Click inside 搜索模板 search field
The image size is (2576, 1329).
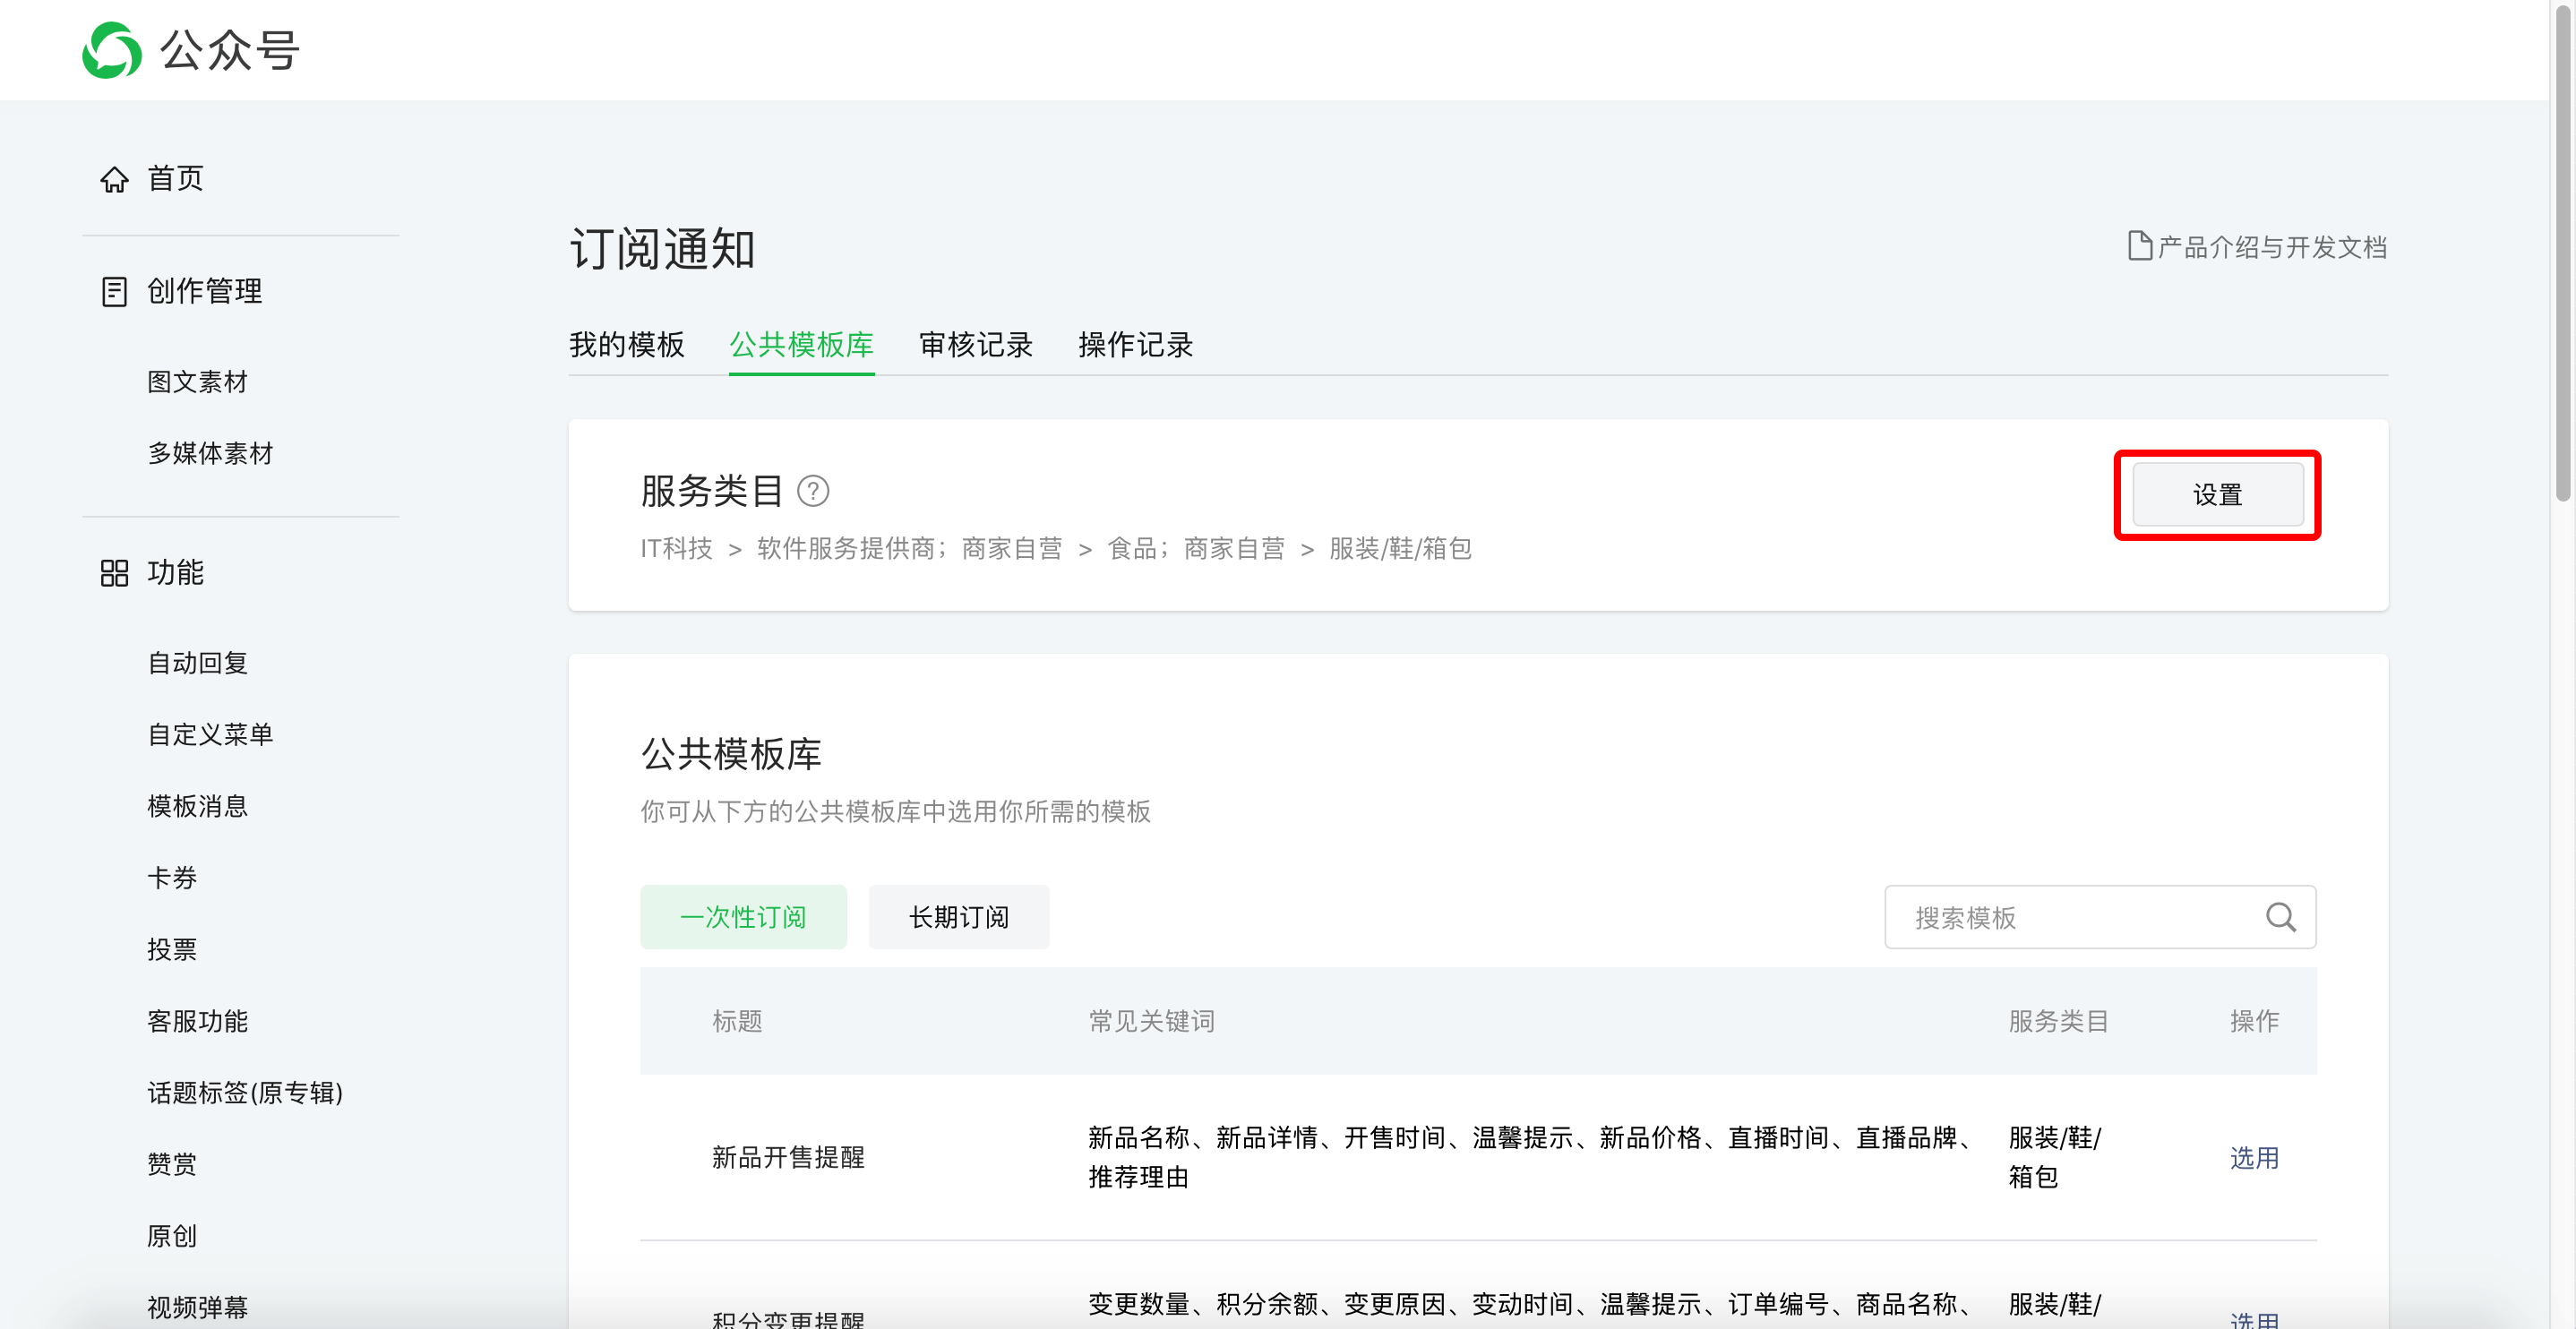point(2100,917)
